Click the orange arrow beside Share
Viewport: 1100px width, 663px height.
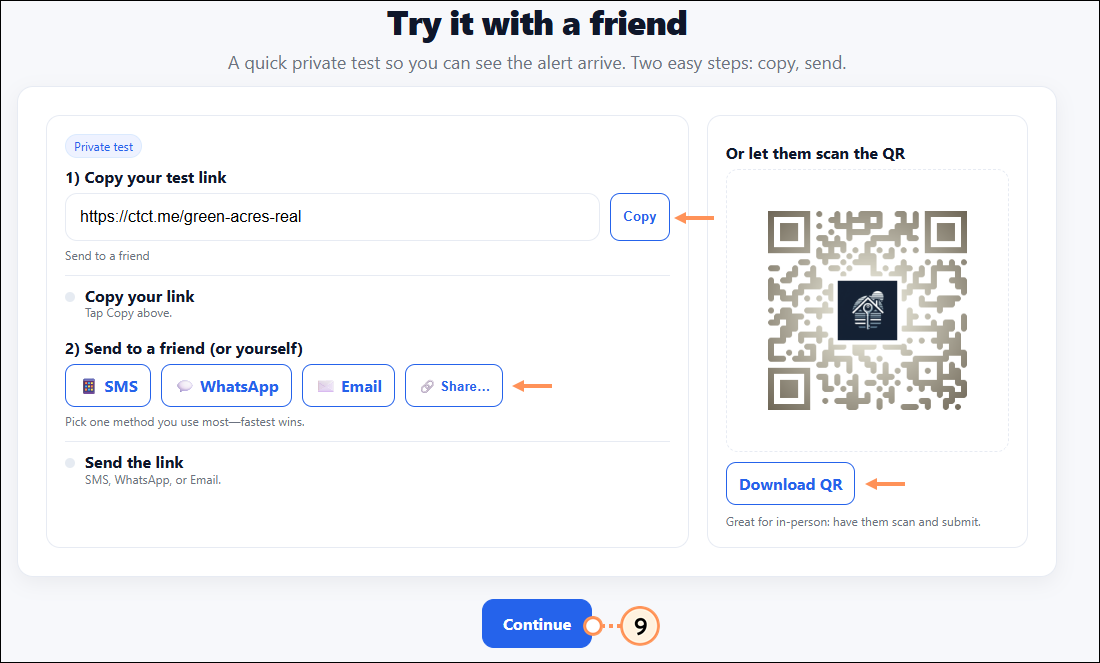(532, 385)
